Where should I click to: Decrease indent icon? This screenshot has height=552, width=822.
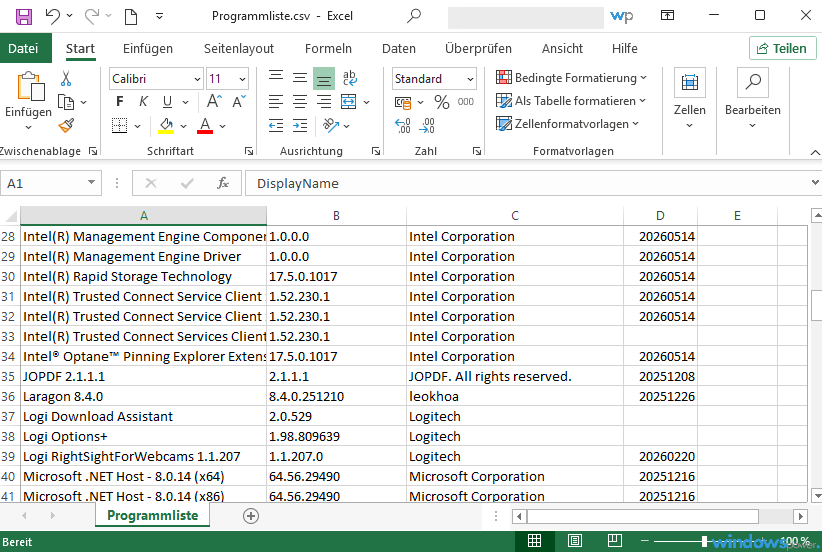click(276, 125)
